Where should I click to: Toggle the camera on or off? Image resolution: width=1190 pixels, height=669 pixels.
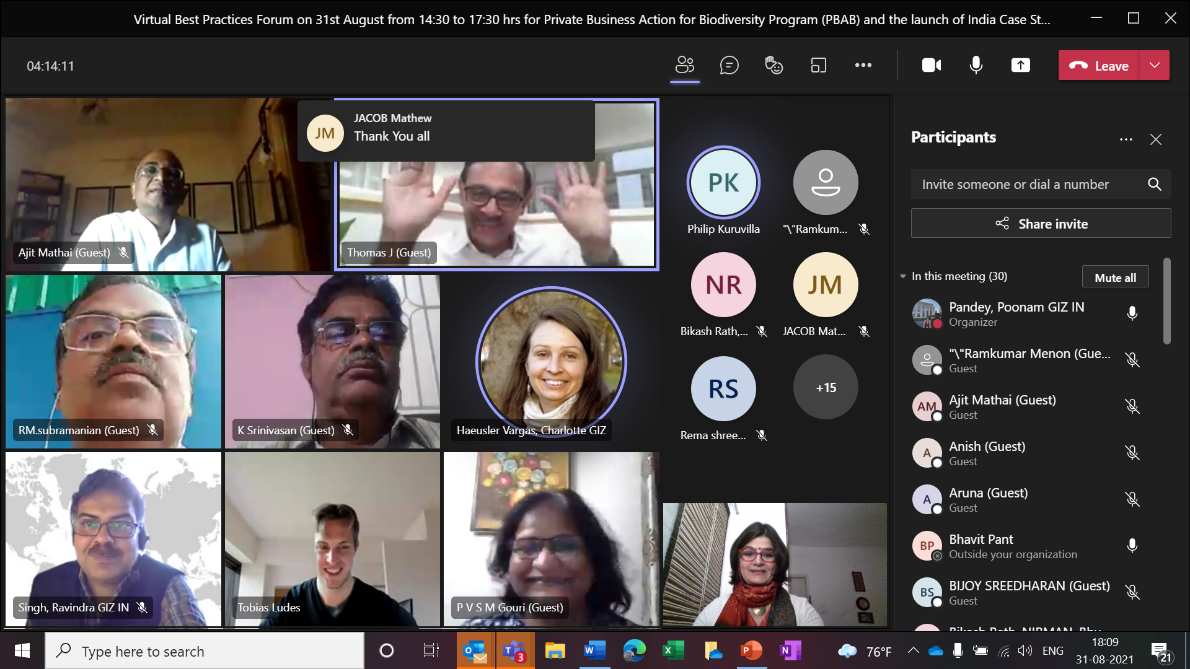[x=931, y=65]
